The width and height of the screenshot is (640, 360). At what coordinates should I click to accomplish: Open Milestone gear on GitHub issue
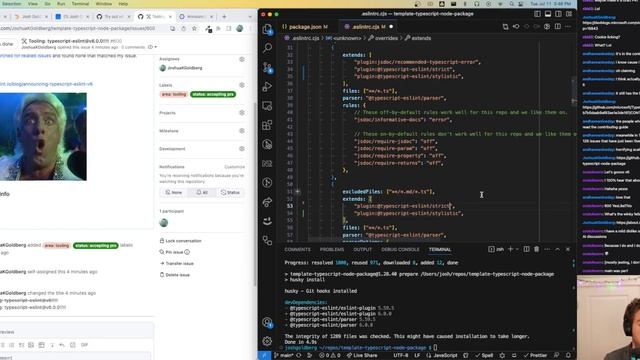[x=242, y=131]
